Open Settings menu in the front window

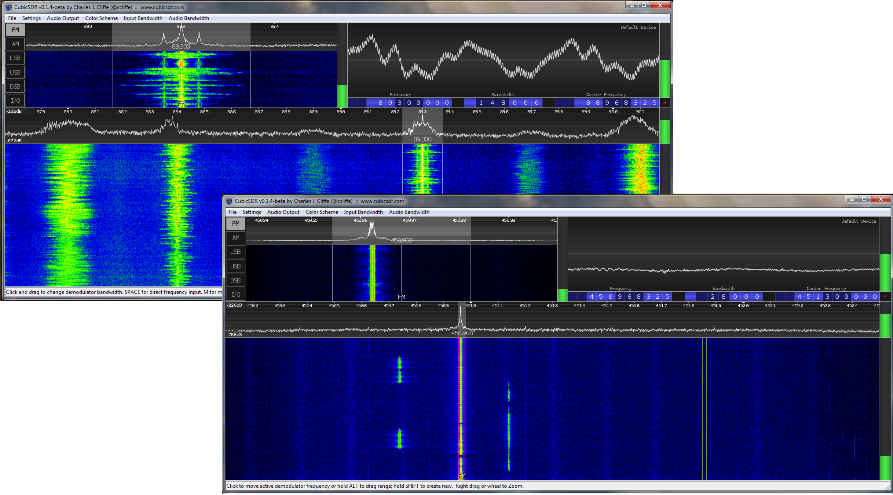[x=251, y=212]
